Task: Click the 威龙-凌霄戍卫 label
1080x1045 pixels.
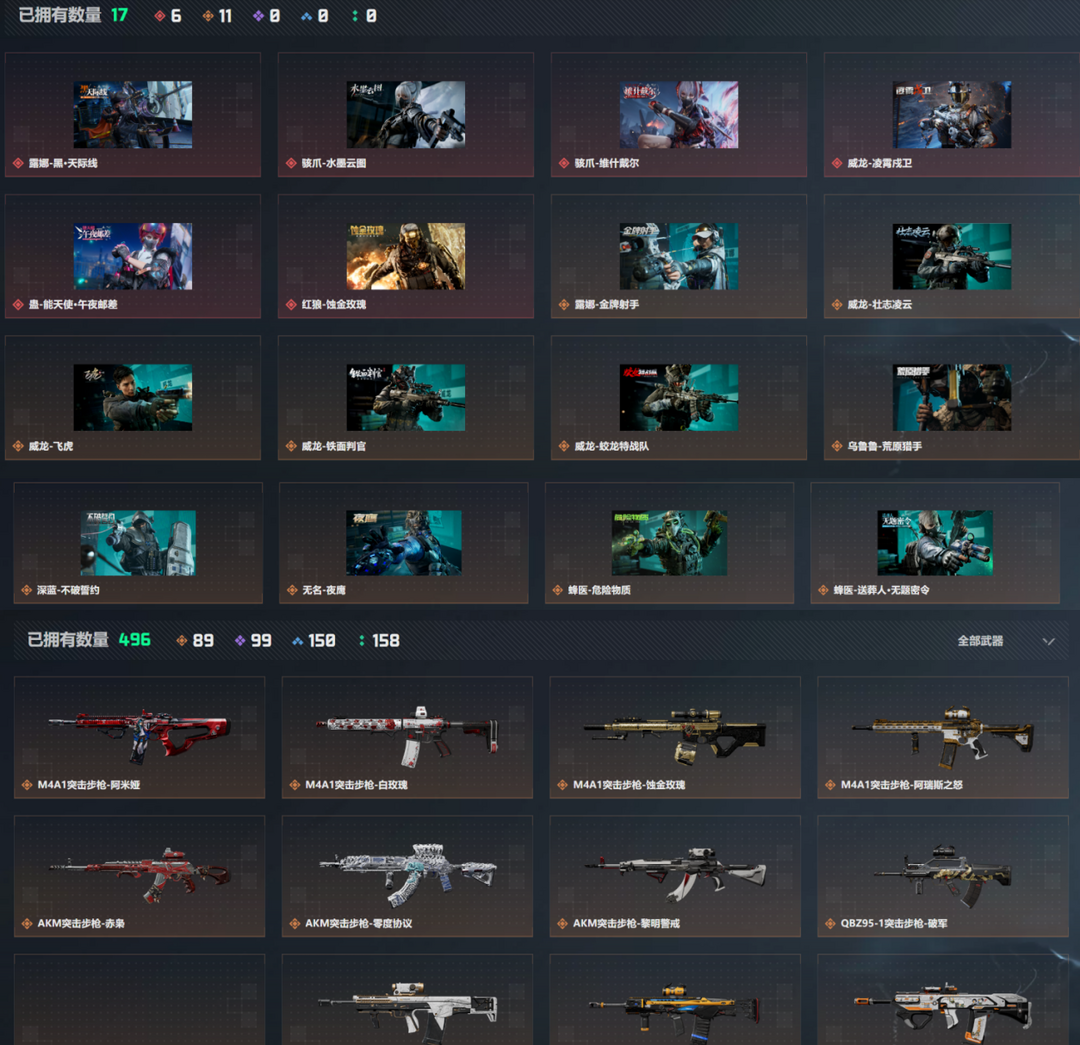Action: click(879, 163)
